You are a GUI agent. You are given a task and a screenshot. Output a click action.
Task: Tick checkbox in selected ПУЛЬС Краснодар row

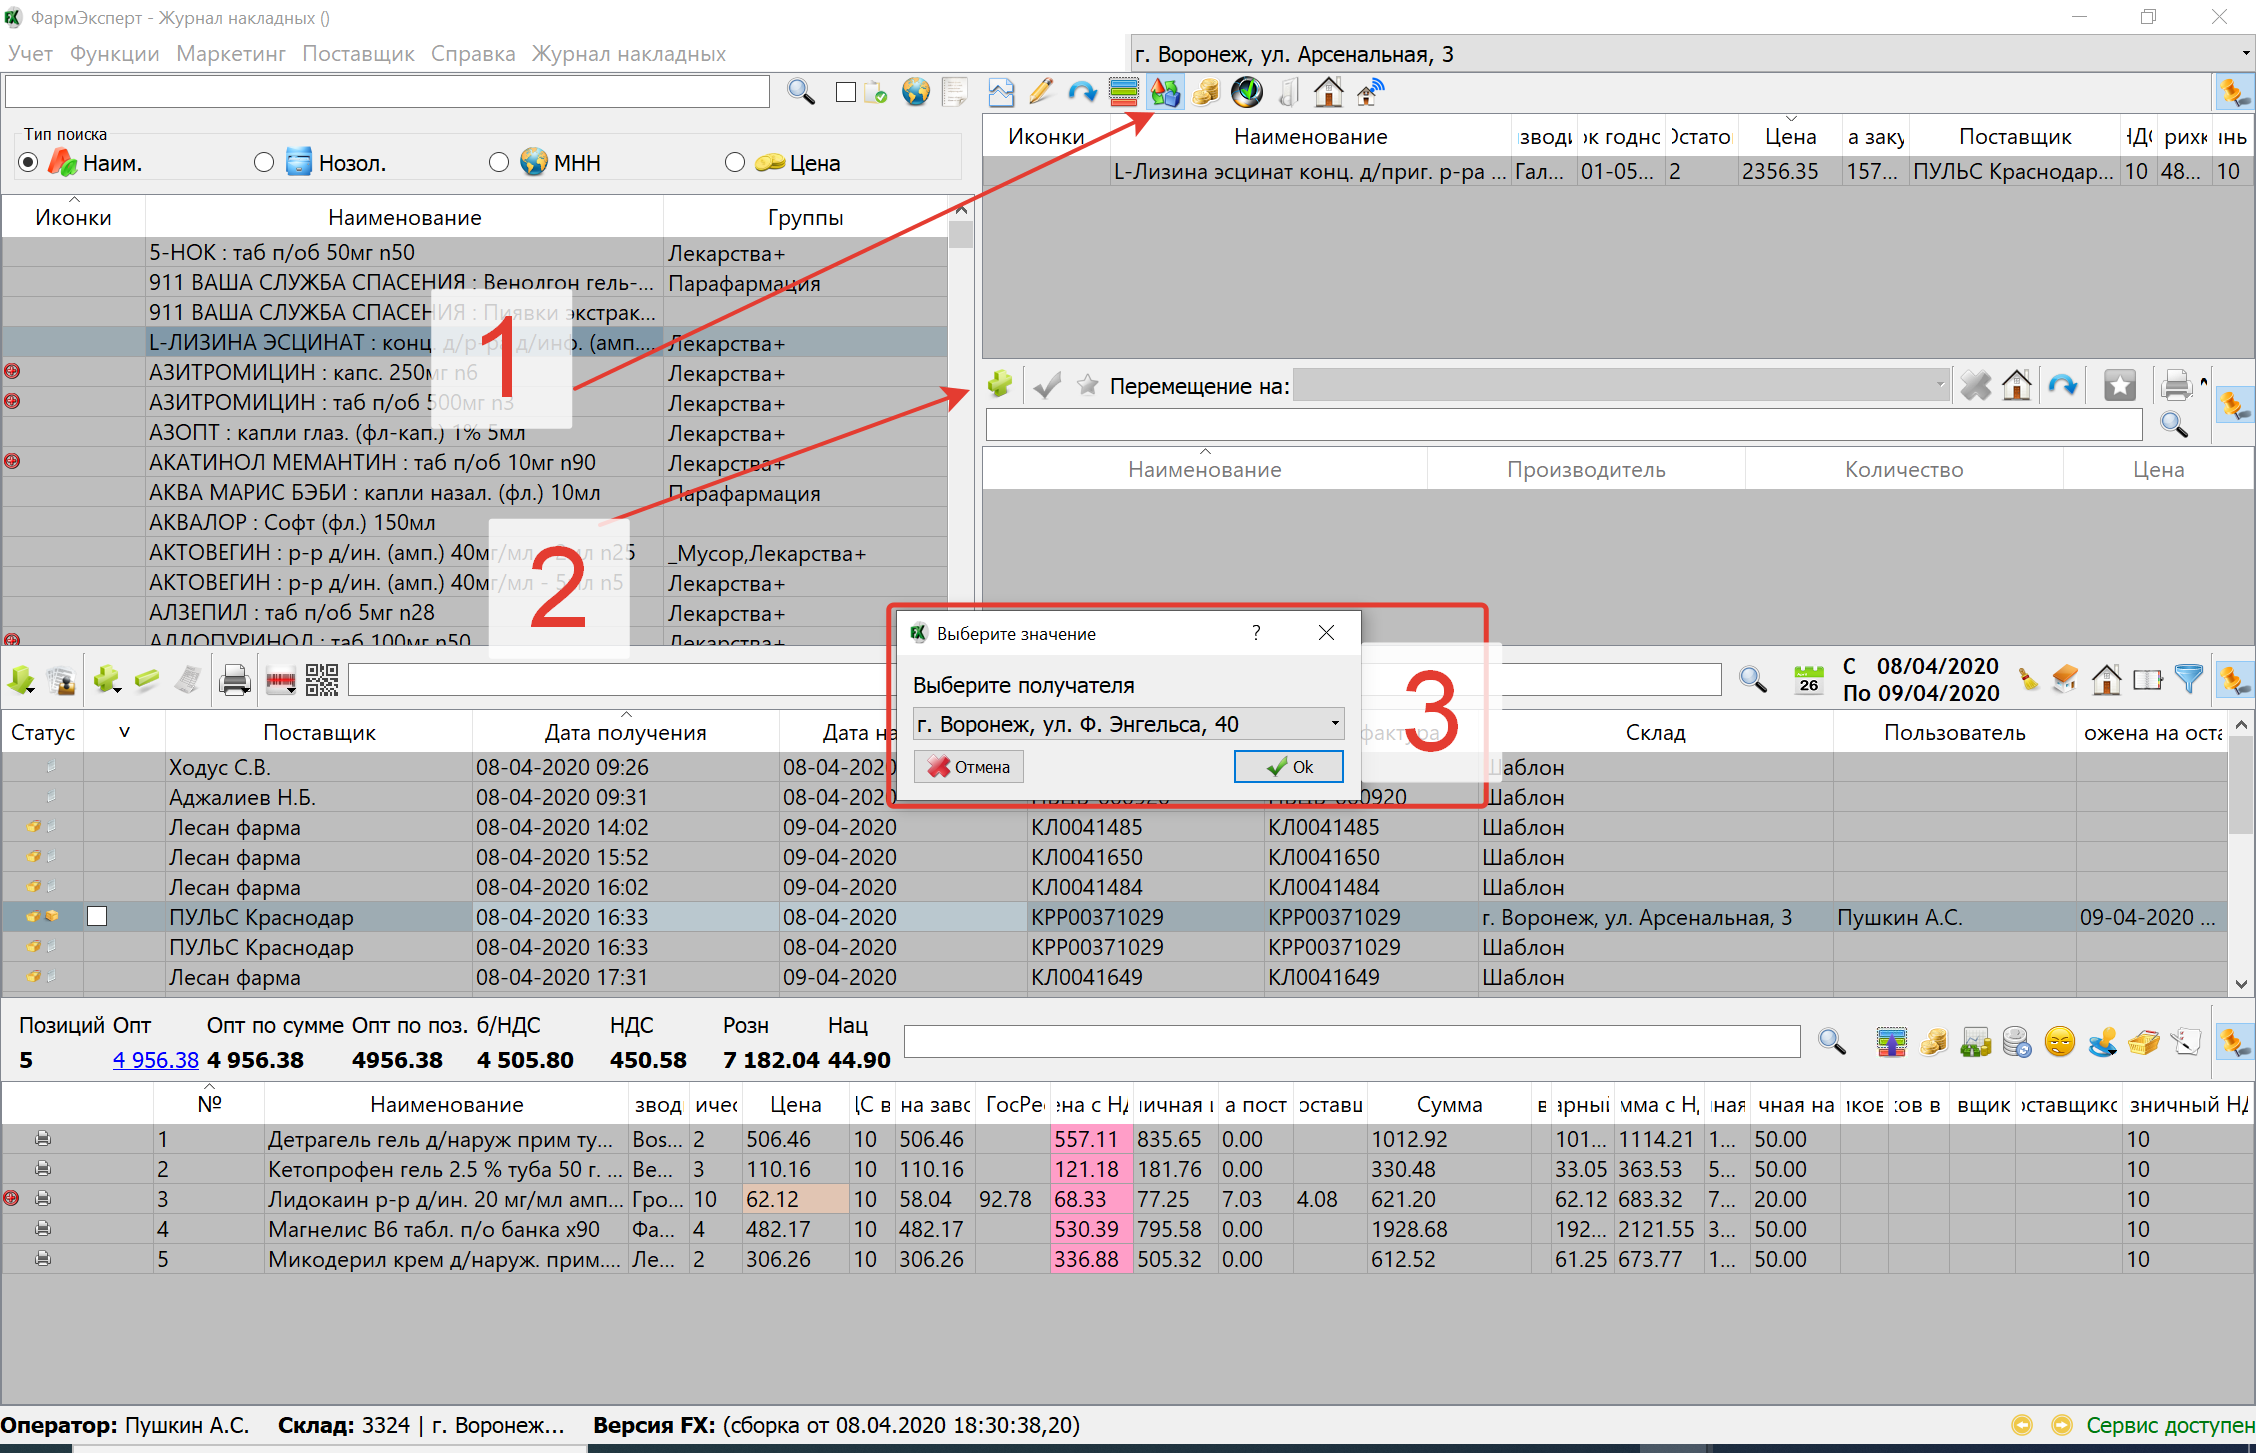97,916
